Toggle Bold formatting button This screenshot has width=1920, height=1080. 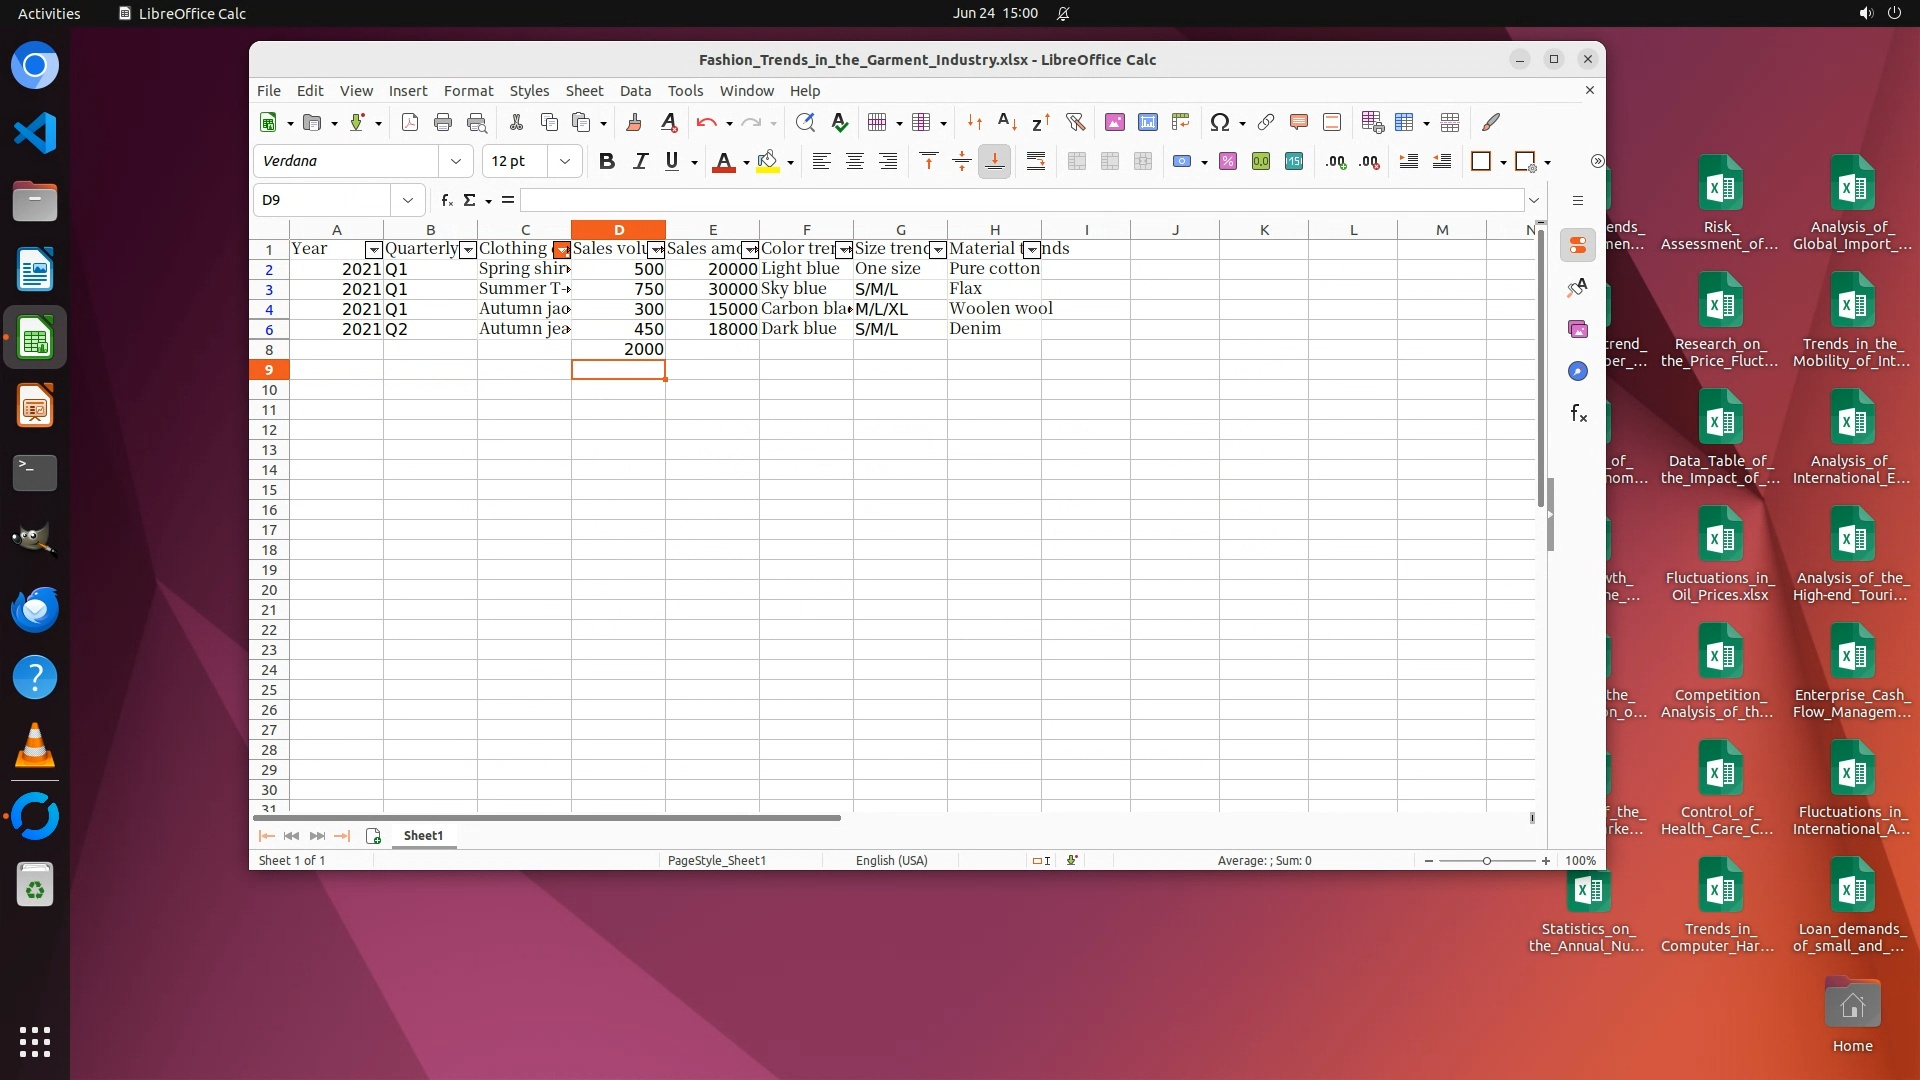(x=606, y=161)
